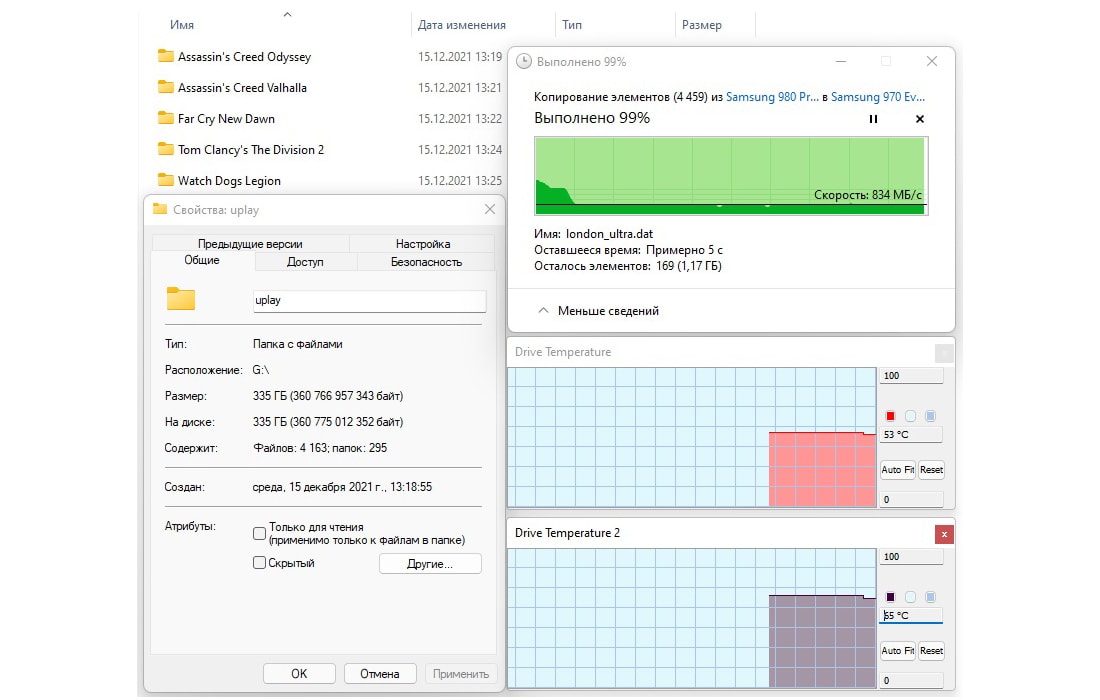Close the Drive Temperature 2 gadget

point(943,534)
